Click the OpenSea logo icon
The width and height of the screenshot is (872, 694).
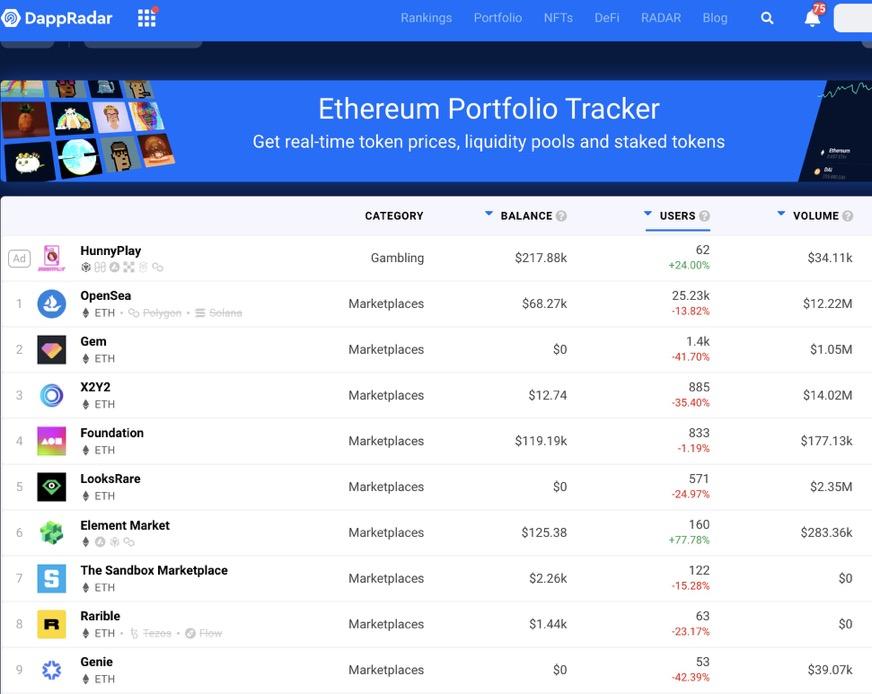click(x=52, y=304)
